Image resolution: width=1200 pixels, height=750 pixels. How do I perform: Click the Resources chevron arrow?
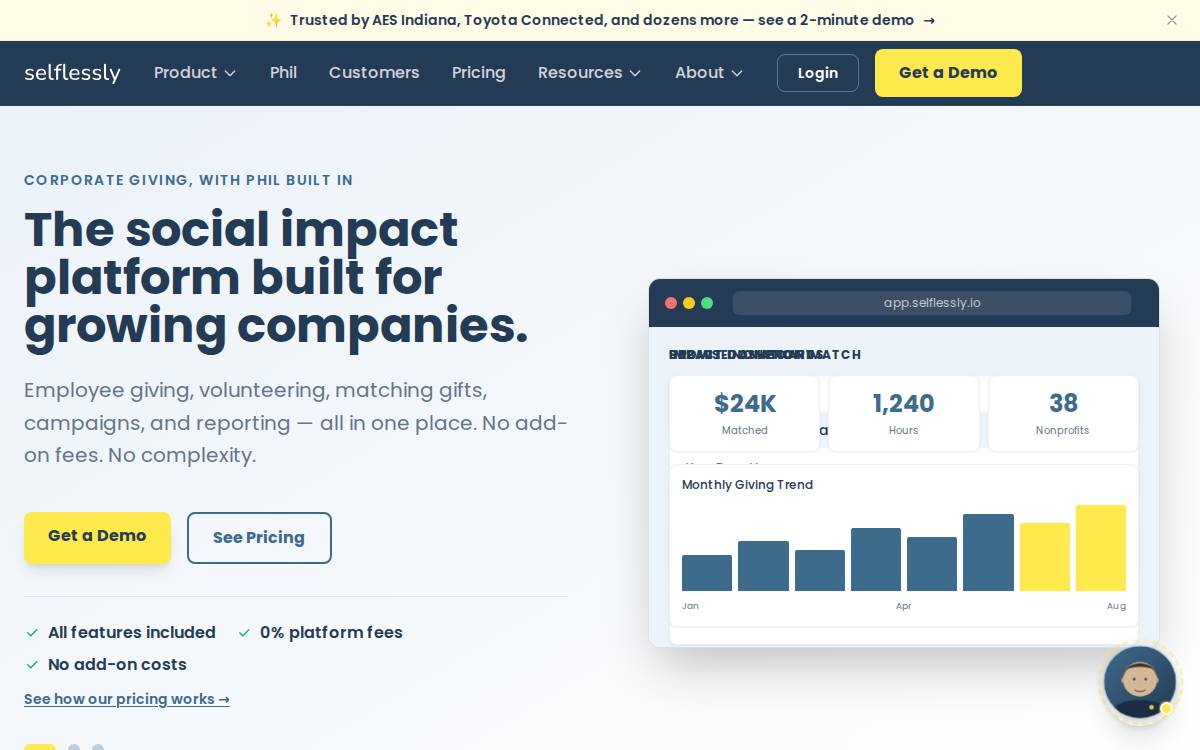(x=635, y=73)
